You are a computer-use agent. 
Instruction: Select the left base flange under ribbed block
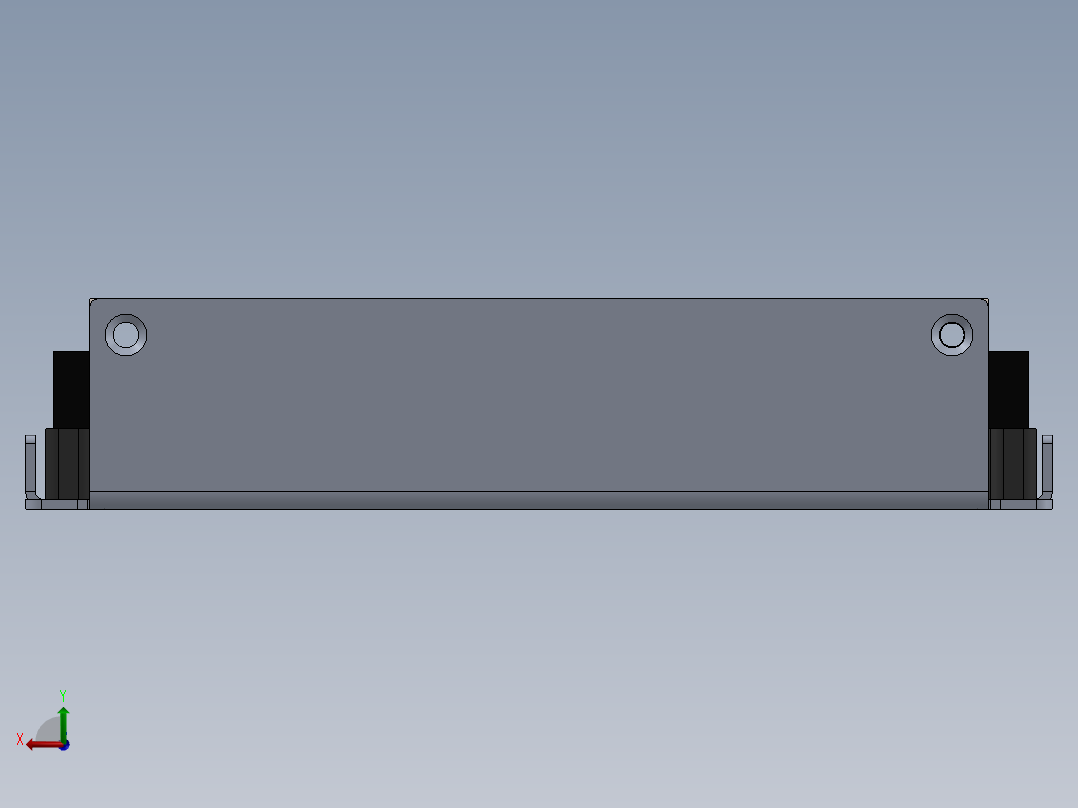click(57, 505)
